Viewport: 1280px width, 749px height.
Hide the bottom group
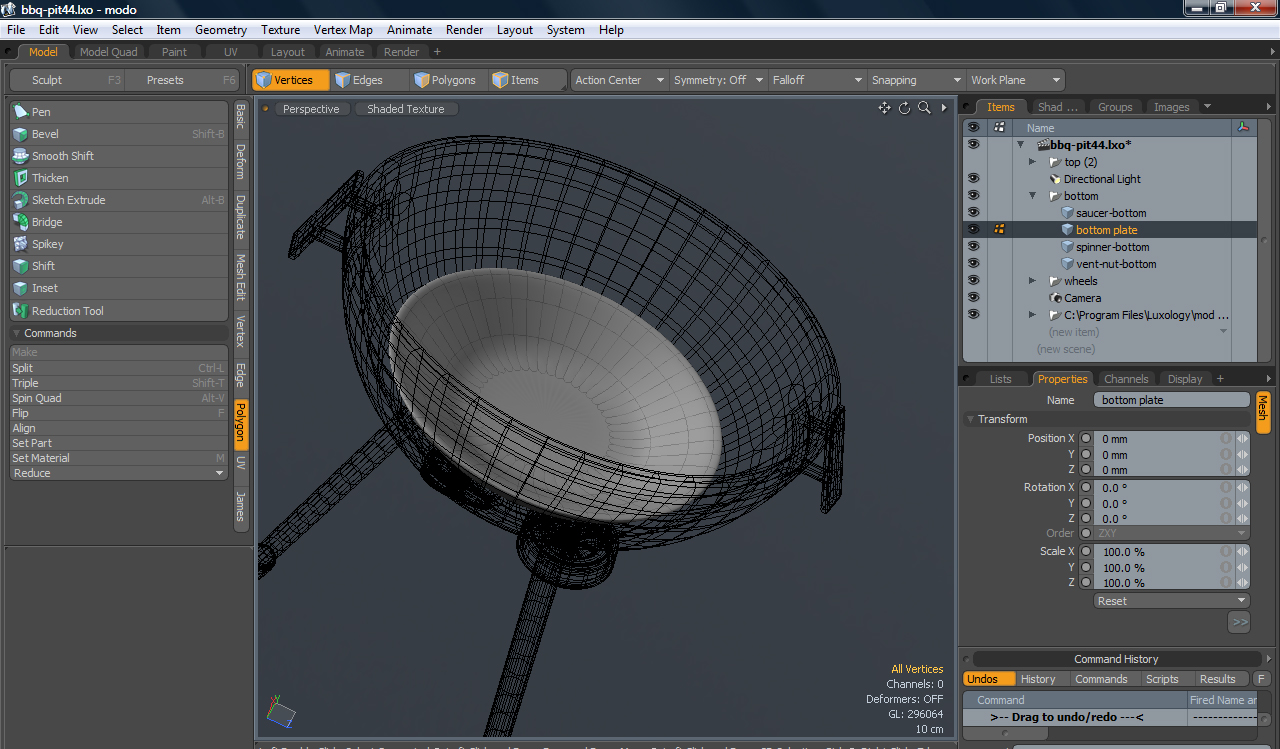point(974,196)
